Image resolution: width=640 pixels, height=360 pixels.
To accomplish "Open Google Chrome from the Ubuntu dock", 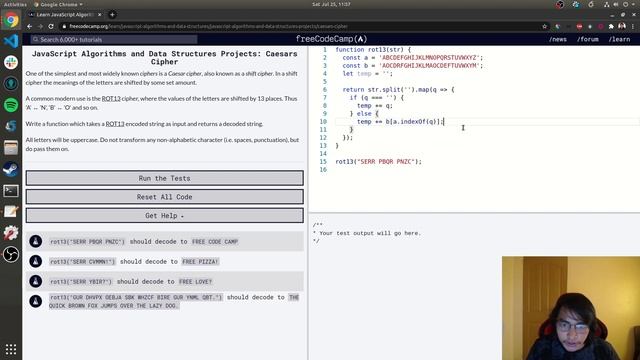I will point(11,20).
